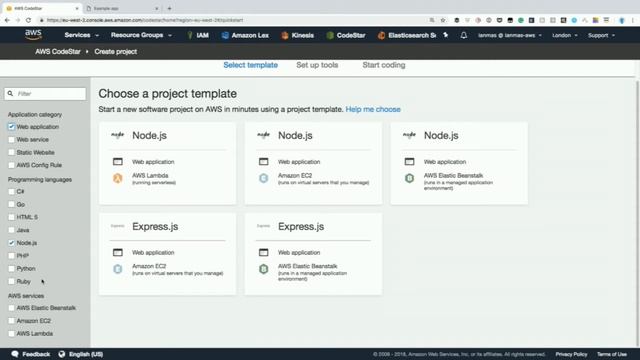Click the Filter input field
Viewport: 640px width, 360px height.
[45, 93]
